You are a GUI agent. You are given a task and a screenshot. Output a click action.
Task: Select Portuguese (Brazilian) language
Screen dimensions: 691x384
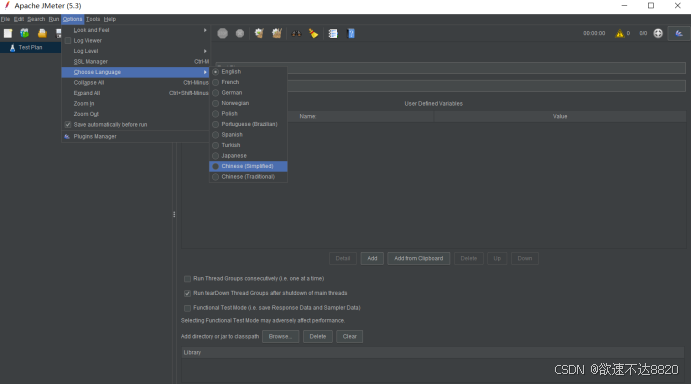pos(248,124)
